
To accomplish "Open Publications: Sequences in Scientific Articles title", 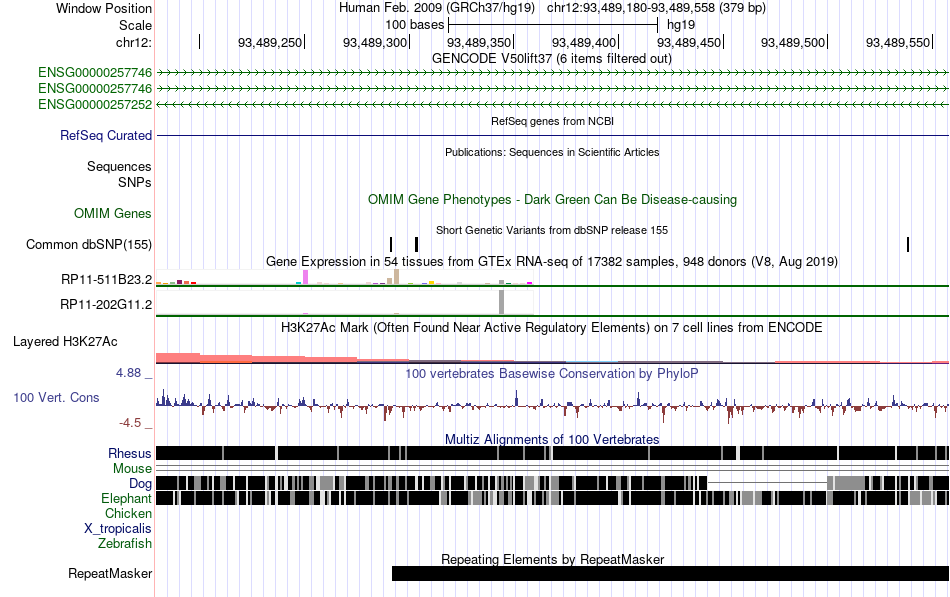I will click(552, 152).
